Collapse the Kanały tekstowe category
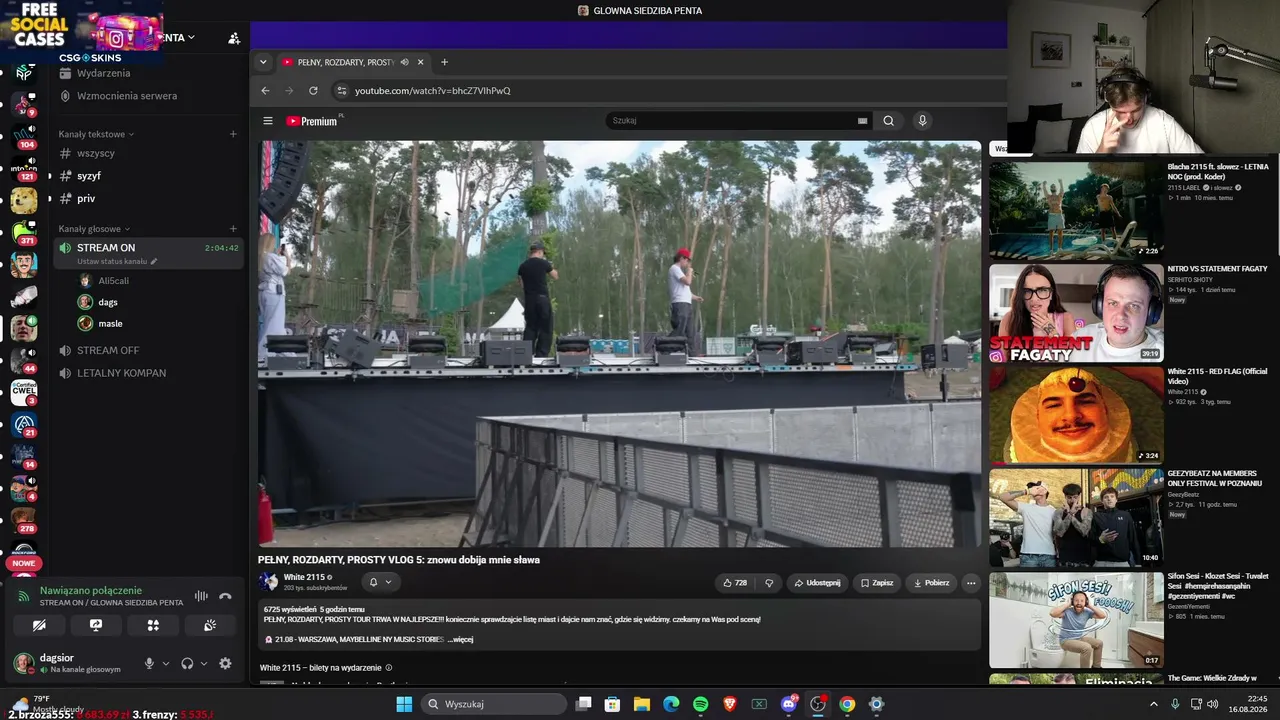 (96, 134)
